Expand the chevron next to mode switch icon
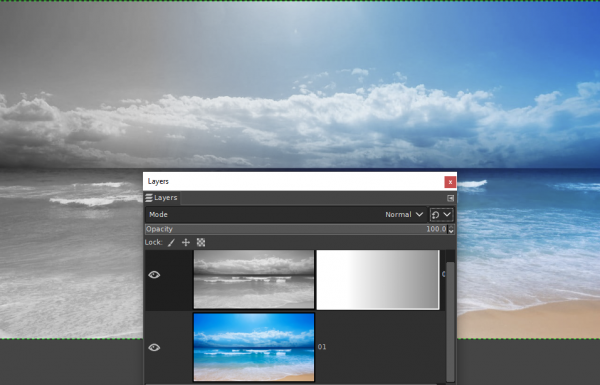The width and height of the screenshot is (600, 385). coord(447,215)
